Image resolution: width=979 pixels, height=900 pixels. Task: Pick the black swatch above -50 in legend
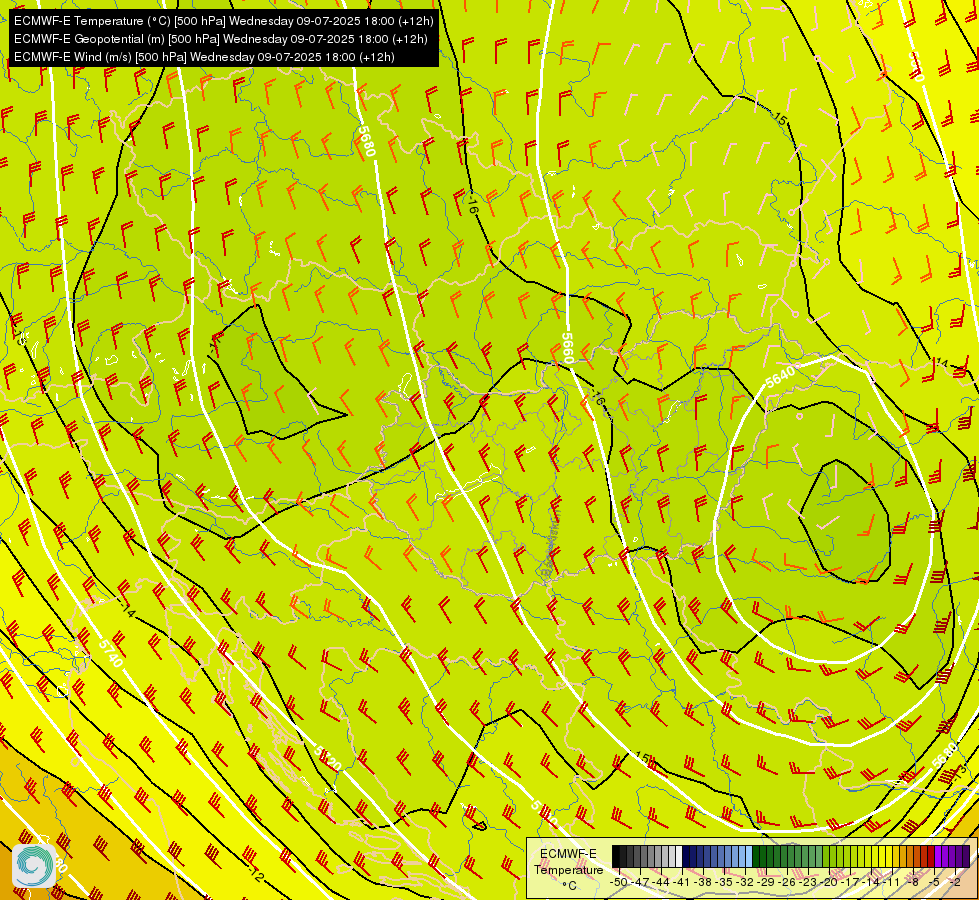point(616,856)
